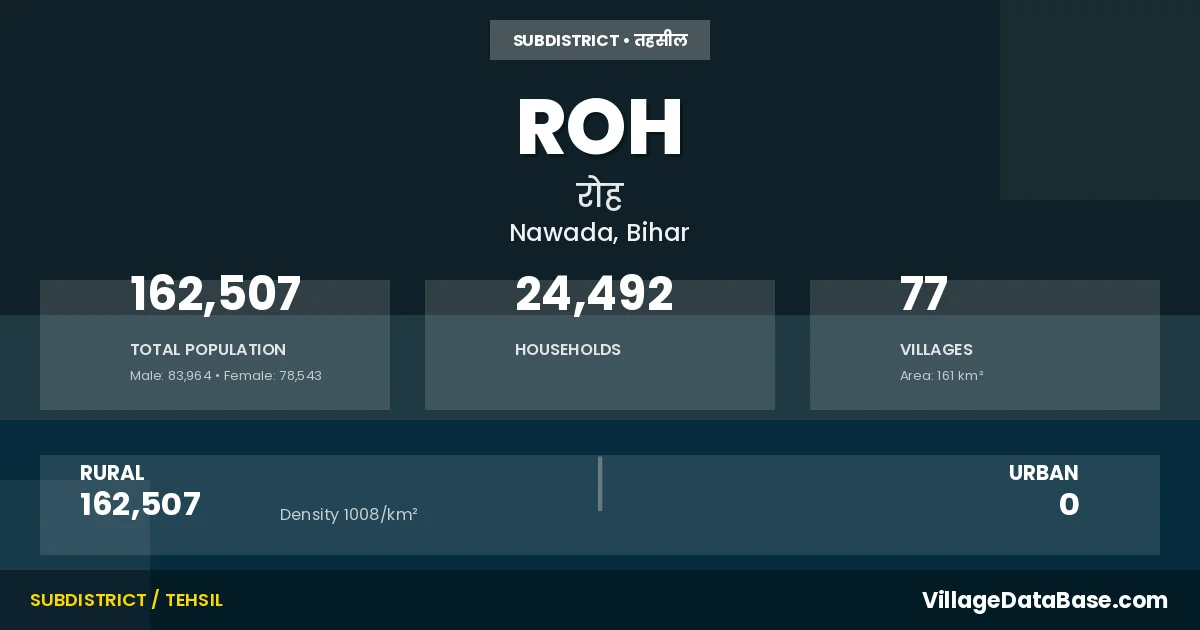This screenshot has width=1200, height=630.
Task: Click the Density 1008/km² text
Action: pyautogui.click(x=348, y=515)
